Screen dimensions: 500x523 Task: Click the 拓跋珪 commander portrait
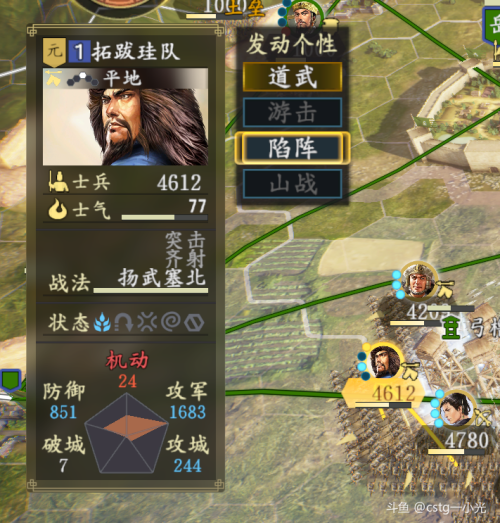[x=125, y=117]
